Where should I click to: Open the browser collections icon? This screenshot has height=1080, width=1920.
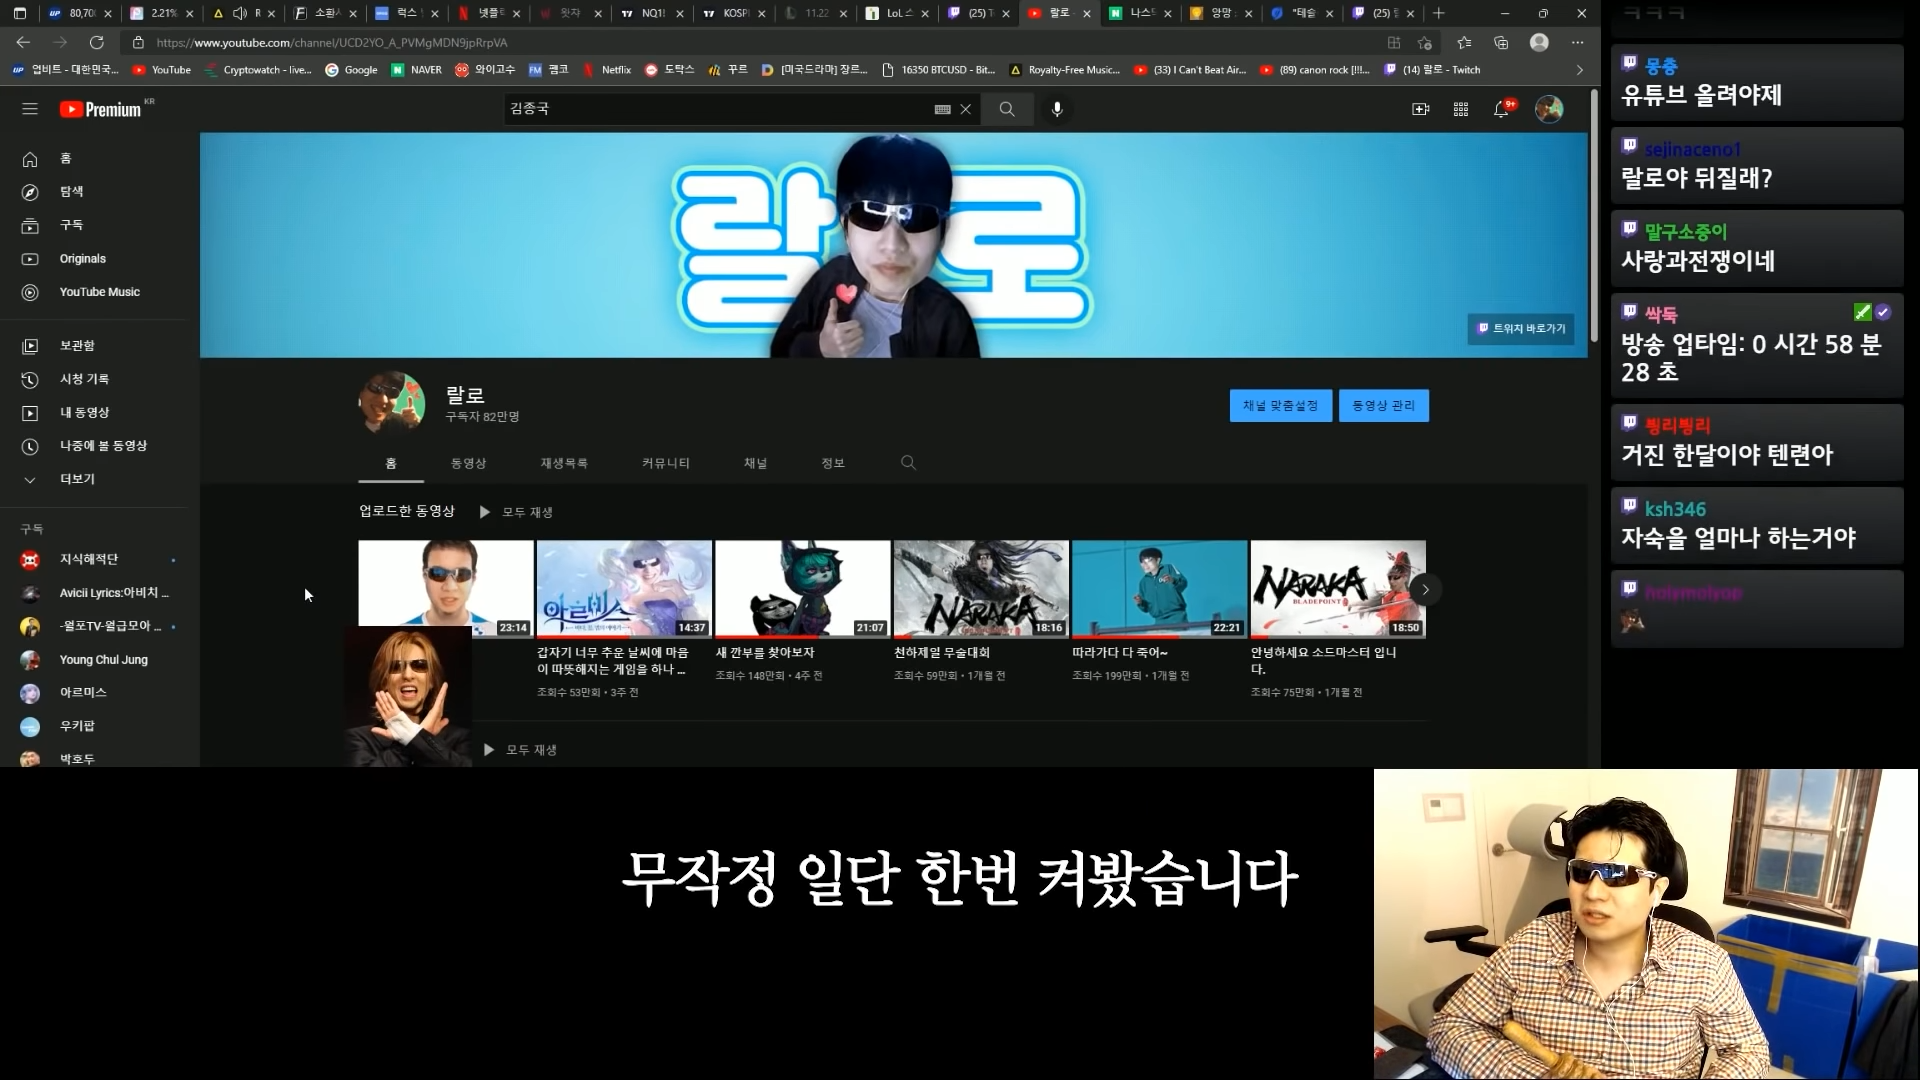pos(1501,42)
